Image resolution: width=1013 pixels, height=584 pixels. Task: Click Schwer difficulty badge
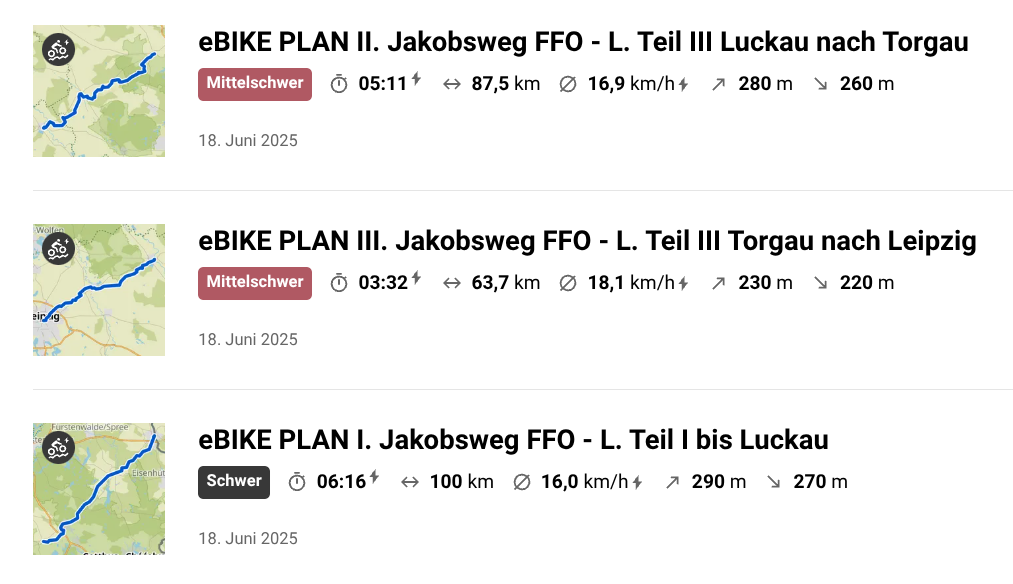[234, 482]
